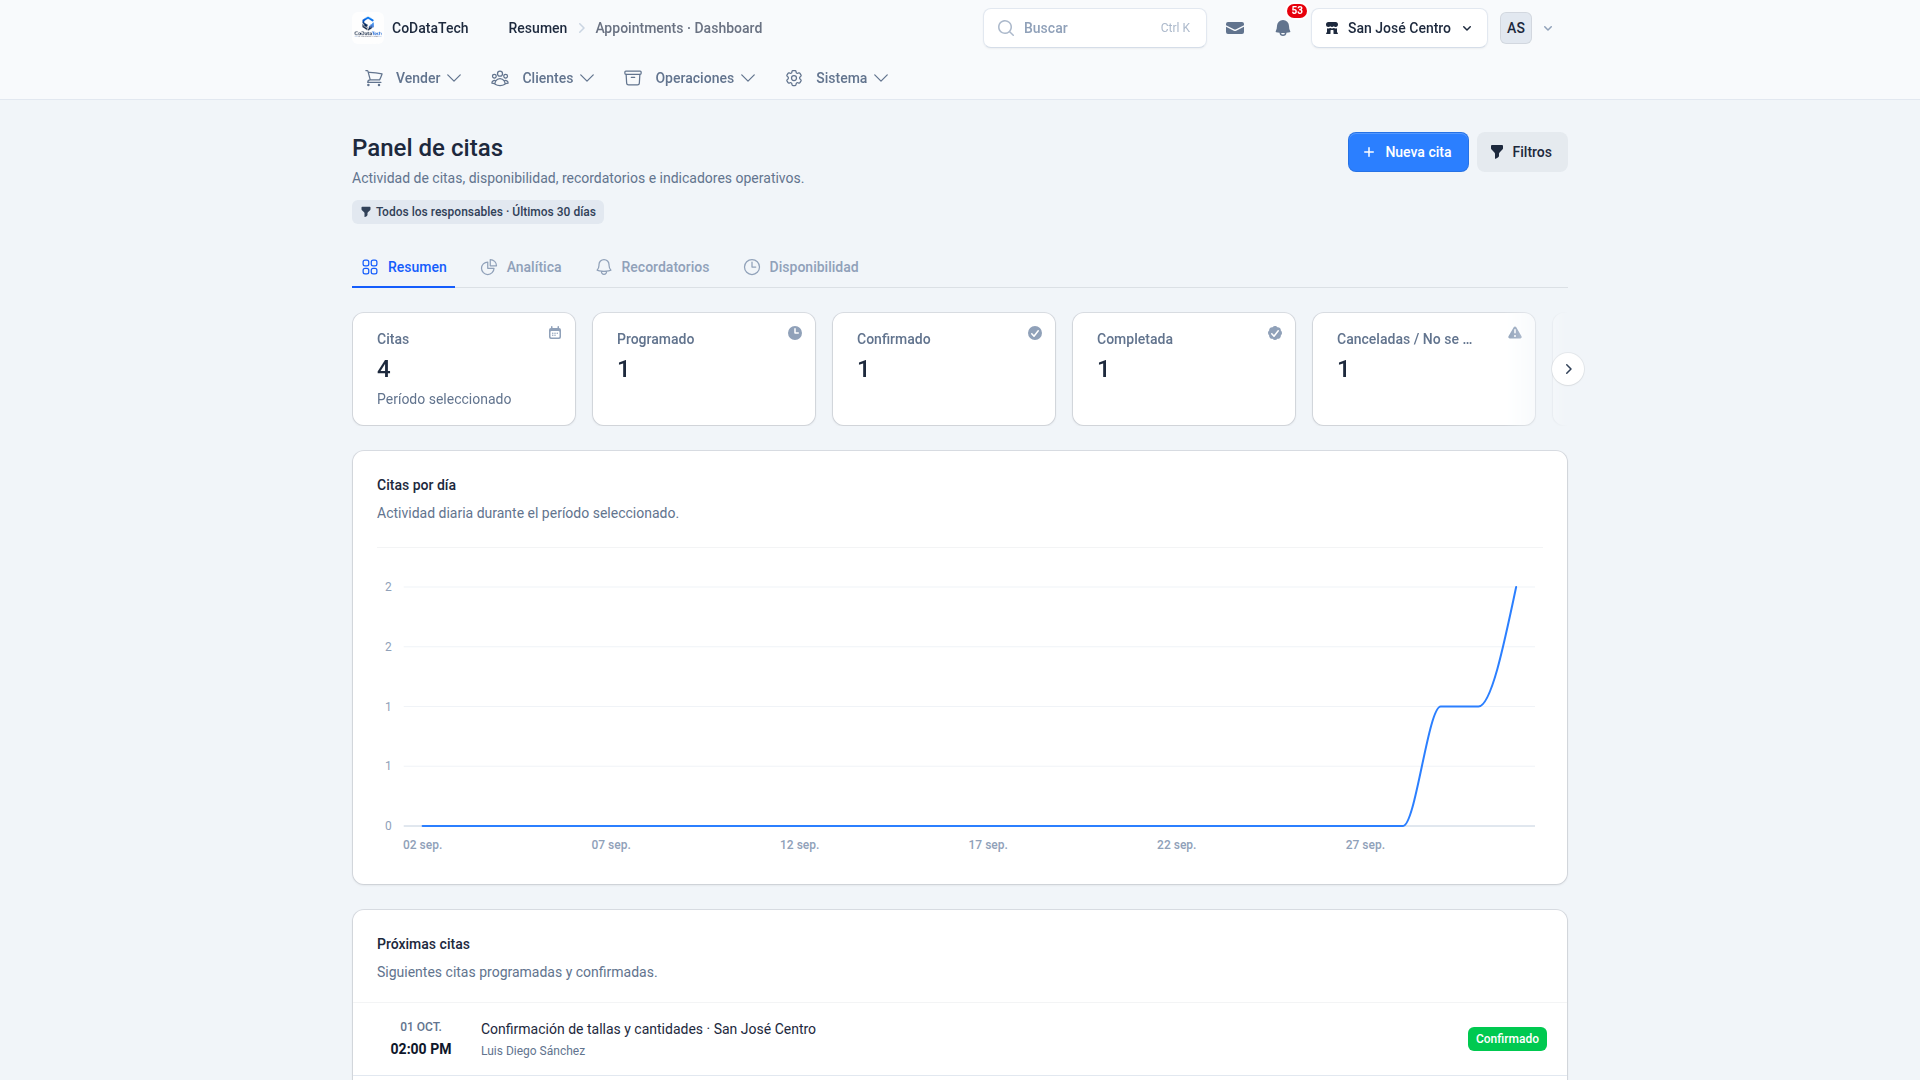Open notifications bell with 53 badge

1283,28
